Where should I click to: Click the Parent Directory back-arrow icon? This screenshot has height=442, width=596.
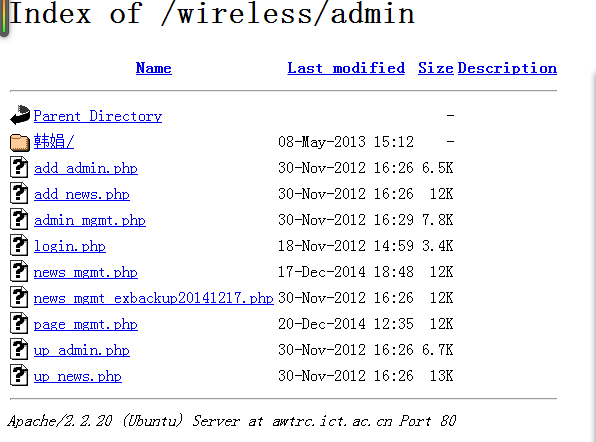[x=20, y=115]
